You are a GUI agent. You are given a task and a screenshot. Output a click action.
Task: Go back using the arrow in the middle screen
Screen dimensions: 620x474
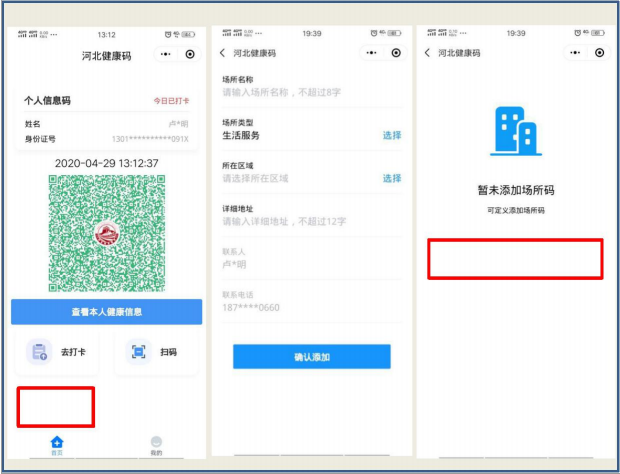(x=223, y=53)
